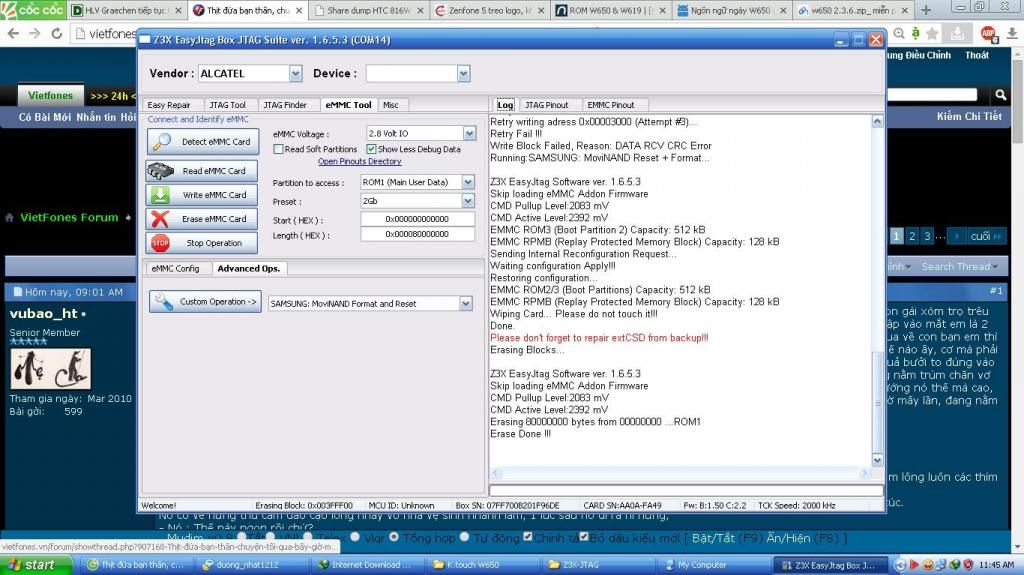The image size is (1024, 575).
Task: Expand the Search Thread dropdown
Action: 959,267
